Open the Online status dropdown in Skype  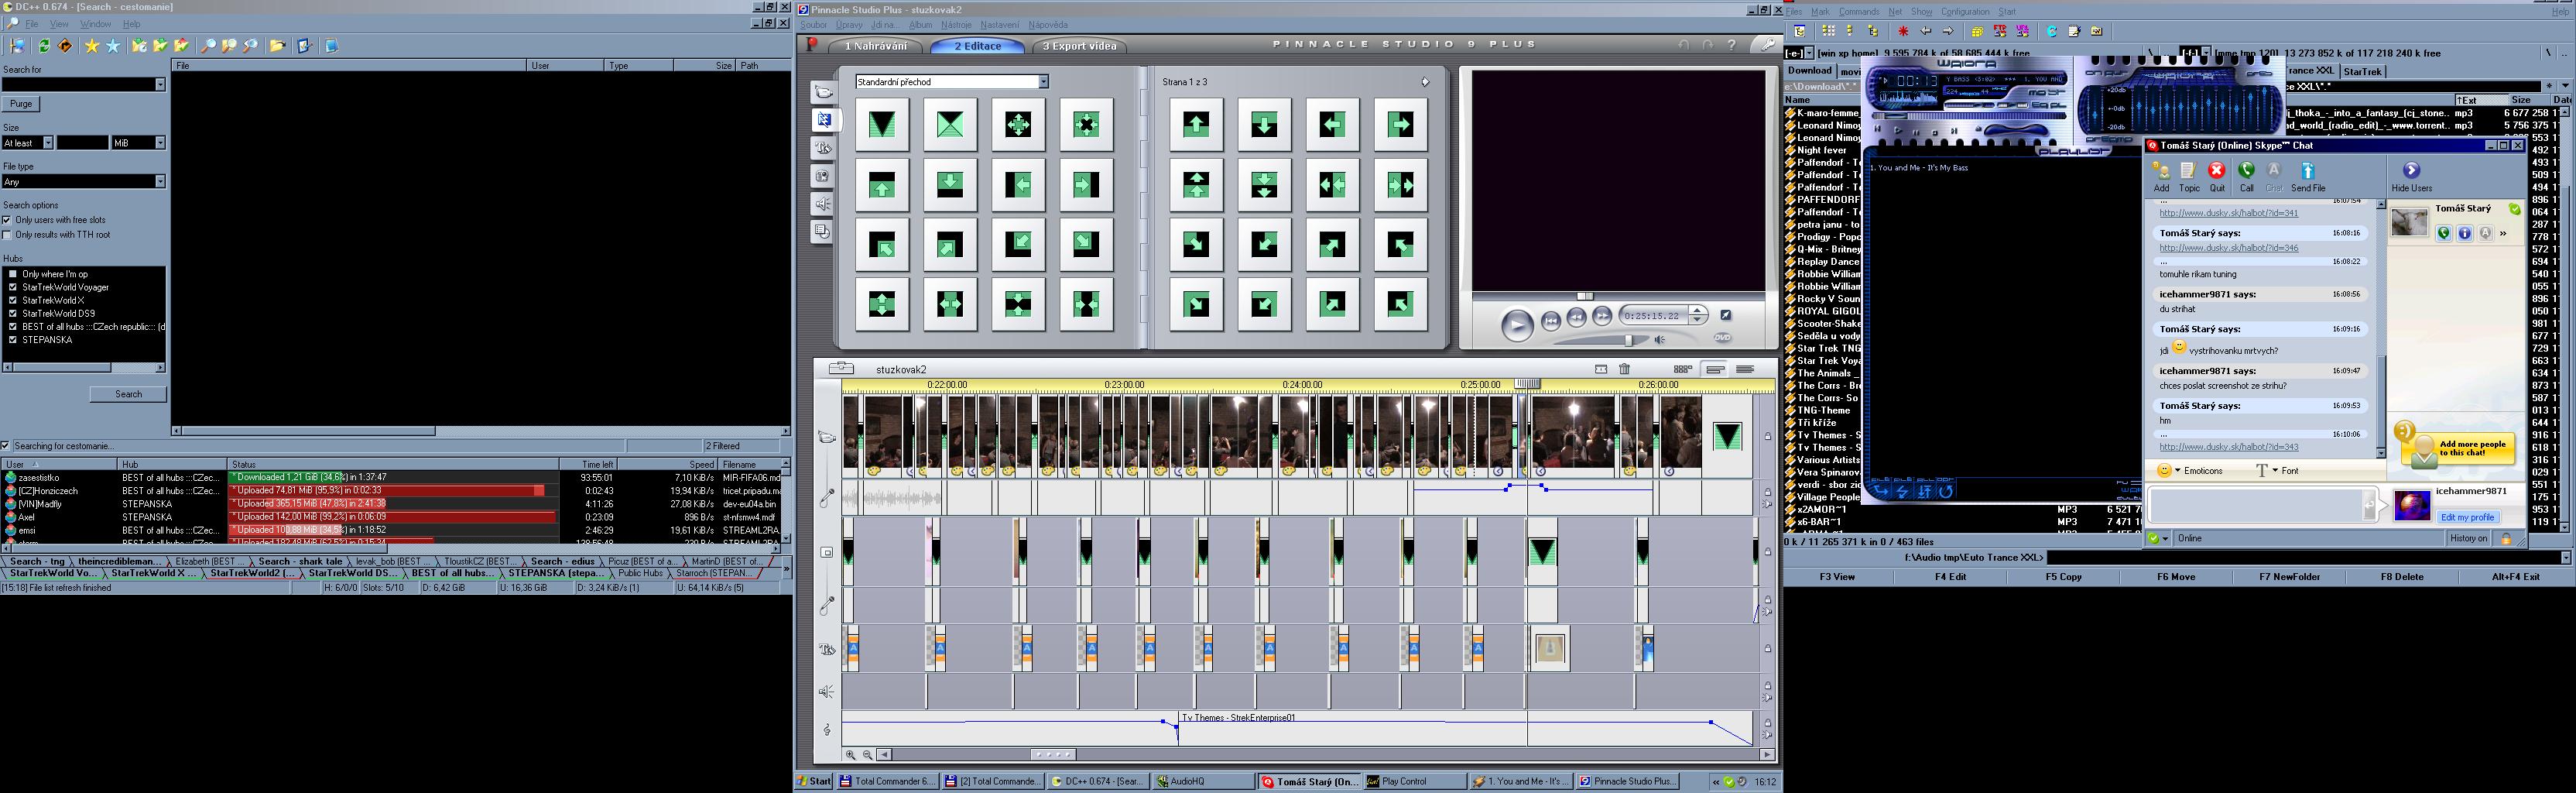tap(2165, 538)
